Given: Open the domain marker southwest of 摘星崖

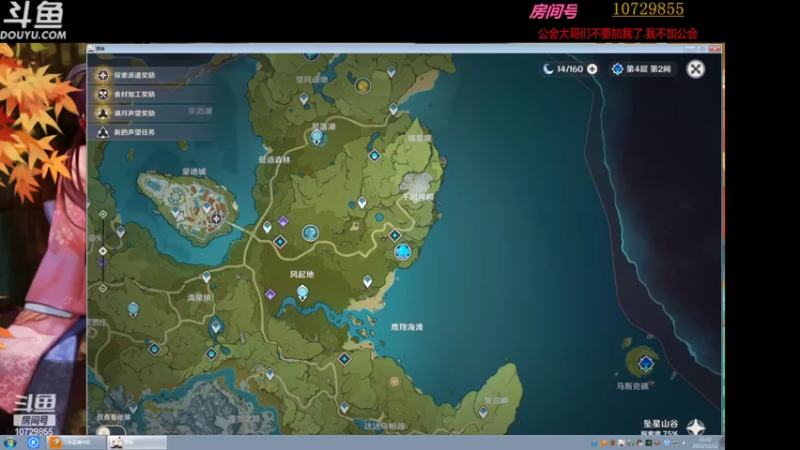Looking at the screenshot, I should point(374,155).
